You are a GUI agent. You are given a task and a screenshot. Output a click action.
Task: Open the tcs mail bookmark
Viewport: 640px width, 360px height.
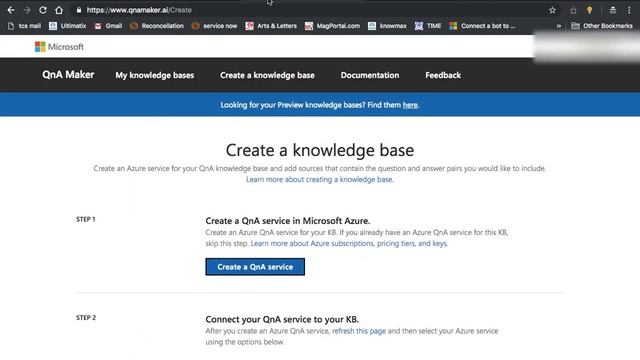point(24,26)
